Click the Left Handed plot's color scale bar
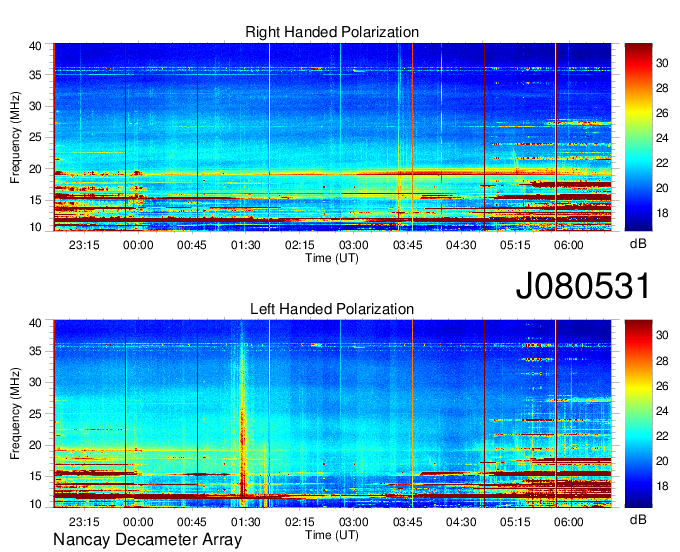The image size is (680, 552). [x=638, y=414]
